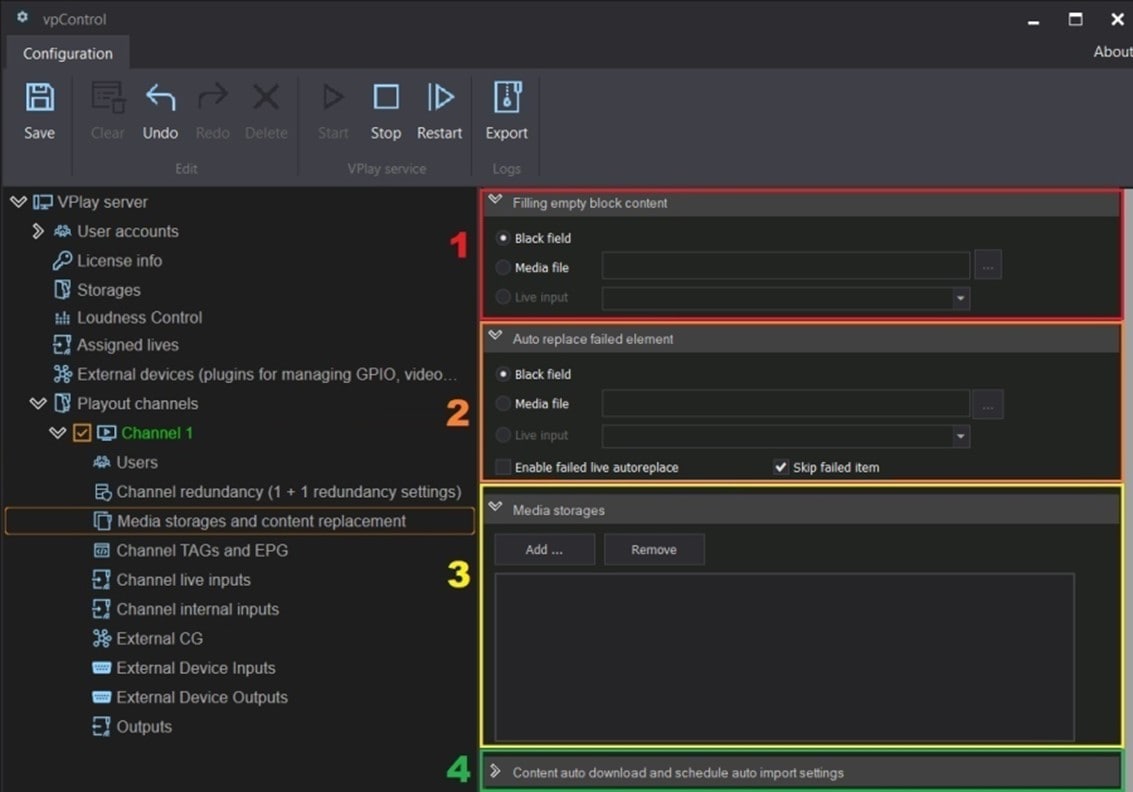Collapse the Auto replace failed element section
This screenshot has width=1133, height=792.
tap(496, 336)
